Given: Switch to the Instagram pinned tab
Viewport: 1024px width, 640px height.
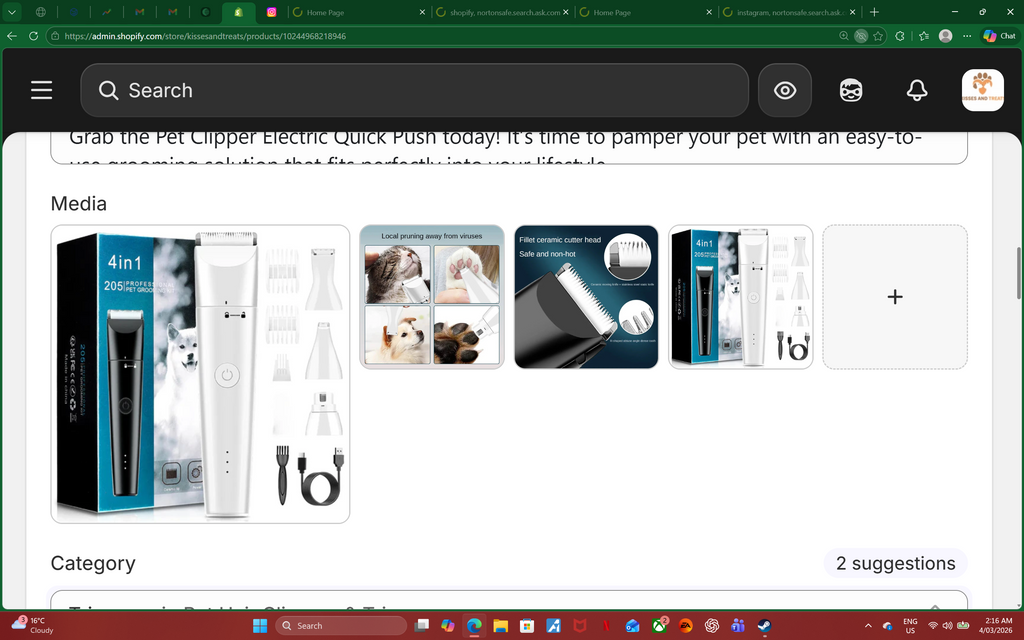Looking at the screenshot, I should click(271, 12).
